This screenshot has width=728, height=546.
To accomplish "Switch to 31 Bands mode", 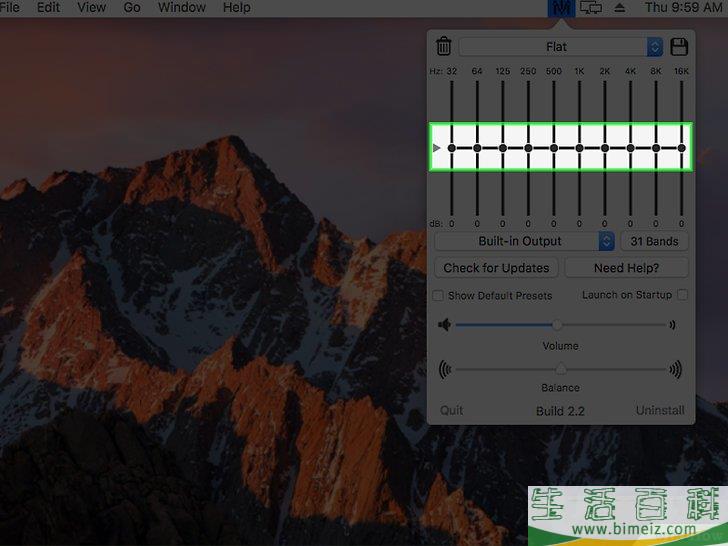I will pyautogui.click(x=654, y=241).
